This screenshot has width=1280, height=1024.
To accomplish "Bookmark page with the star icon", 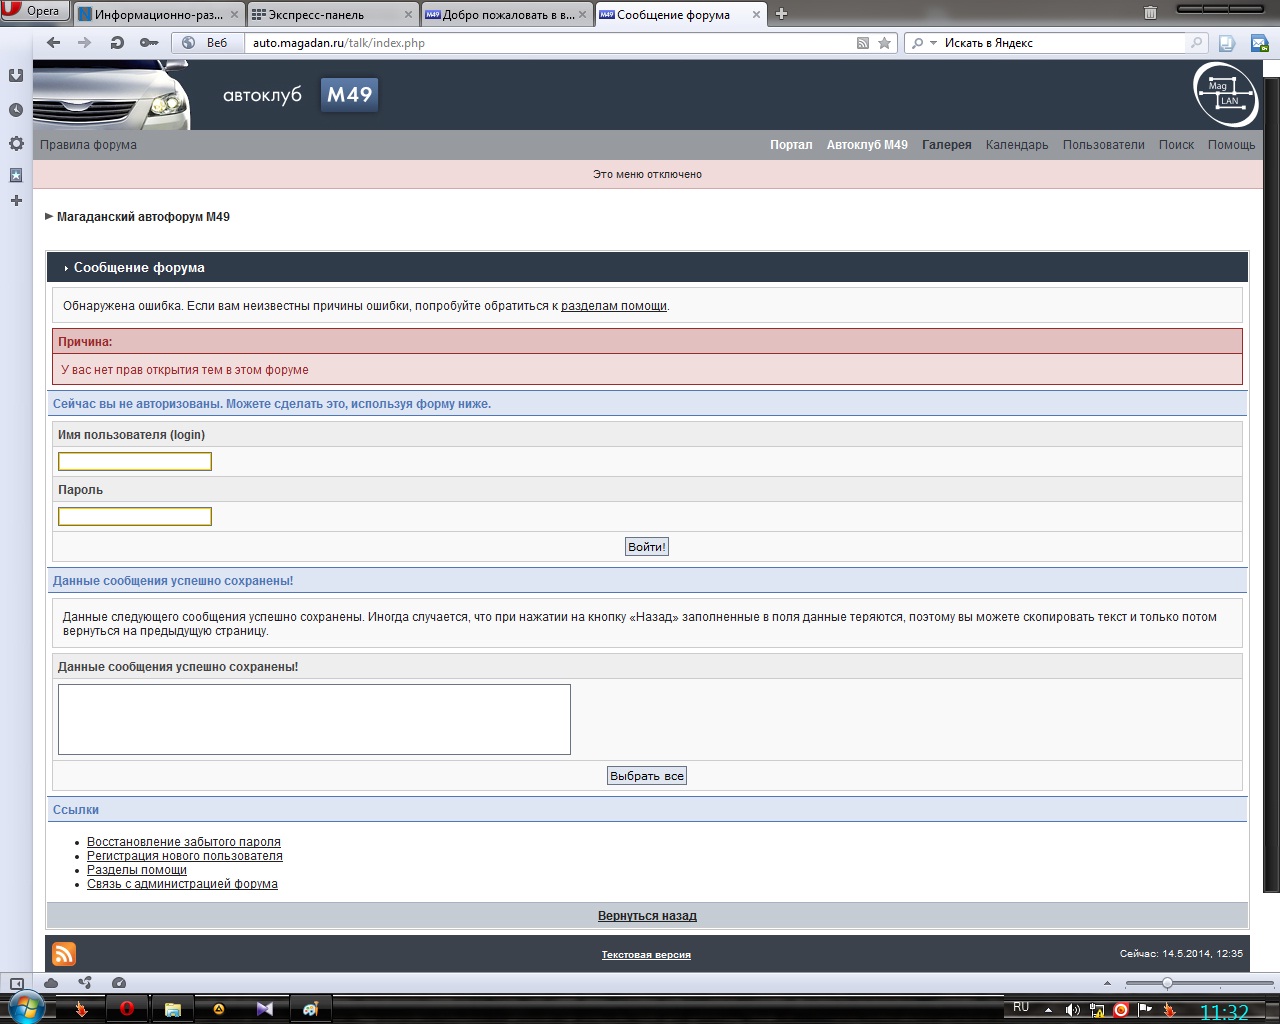I will pos(884,43).
